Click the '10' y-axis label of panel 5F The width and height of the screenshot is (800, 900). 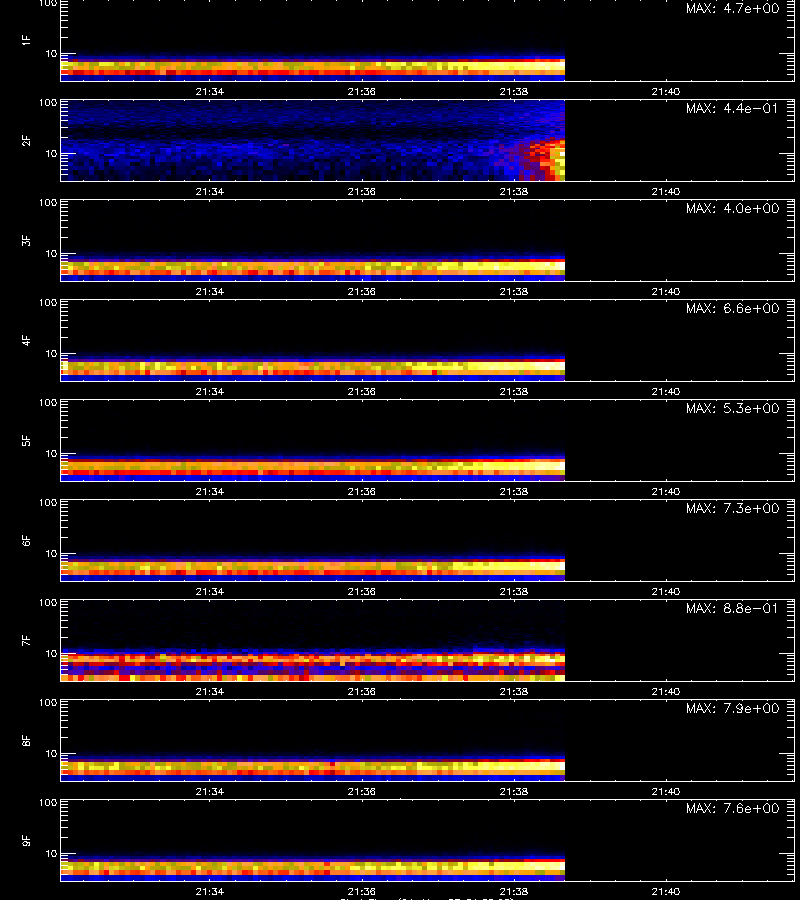pyautogui.click(x=51, y=453)
